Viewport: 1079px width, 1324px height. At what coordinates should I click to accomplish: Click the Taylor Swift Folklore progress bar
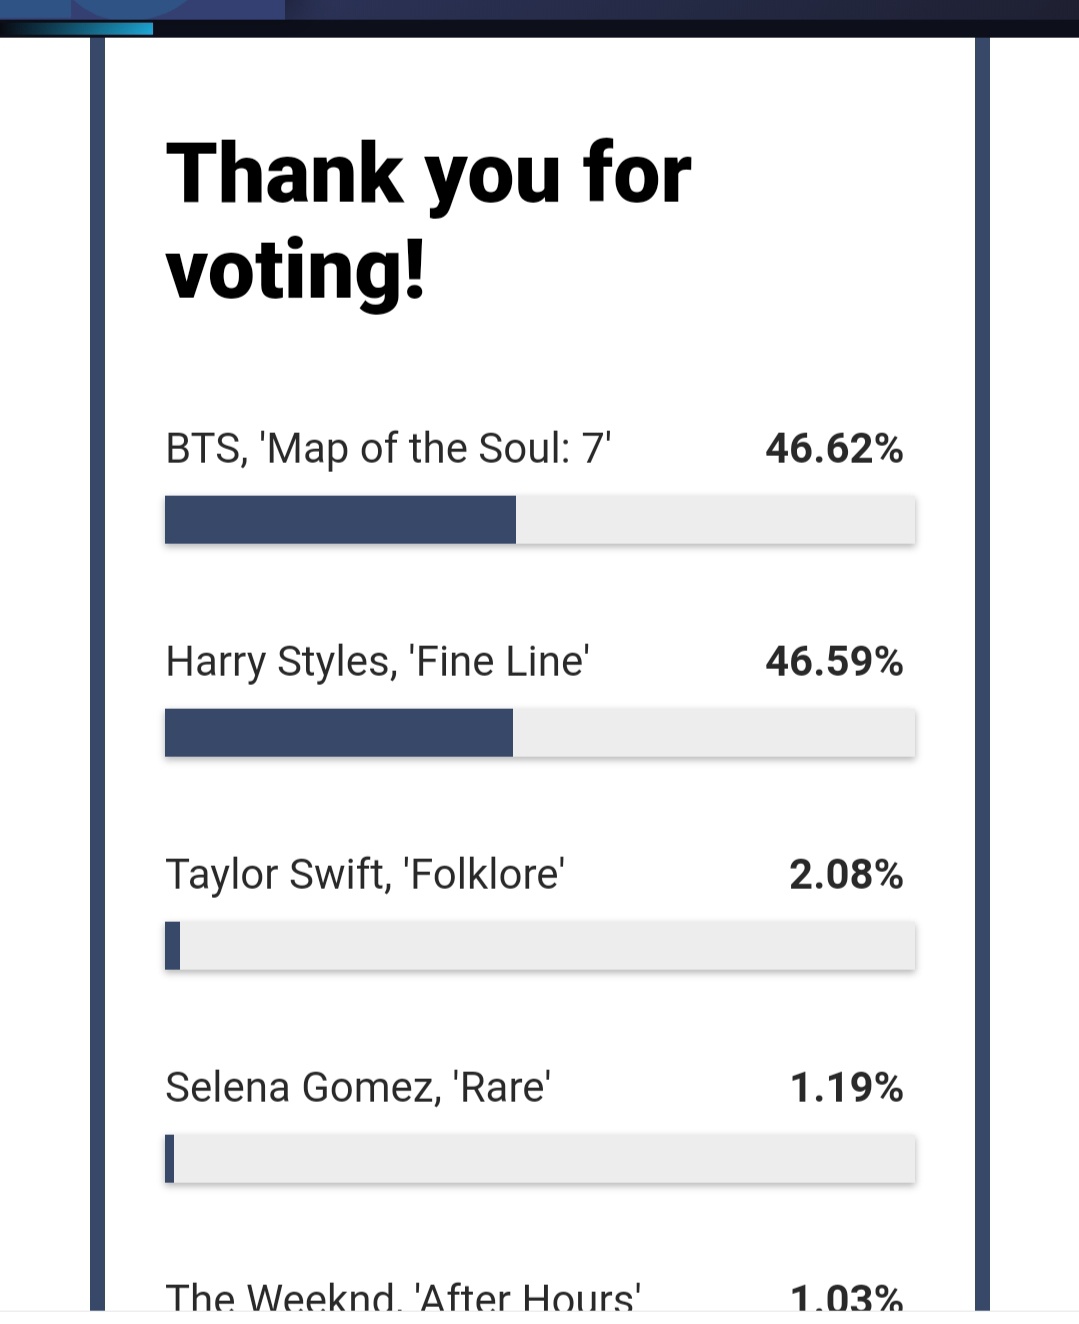(x=540, y=946)
